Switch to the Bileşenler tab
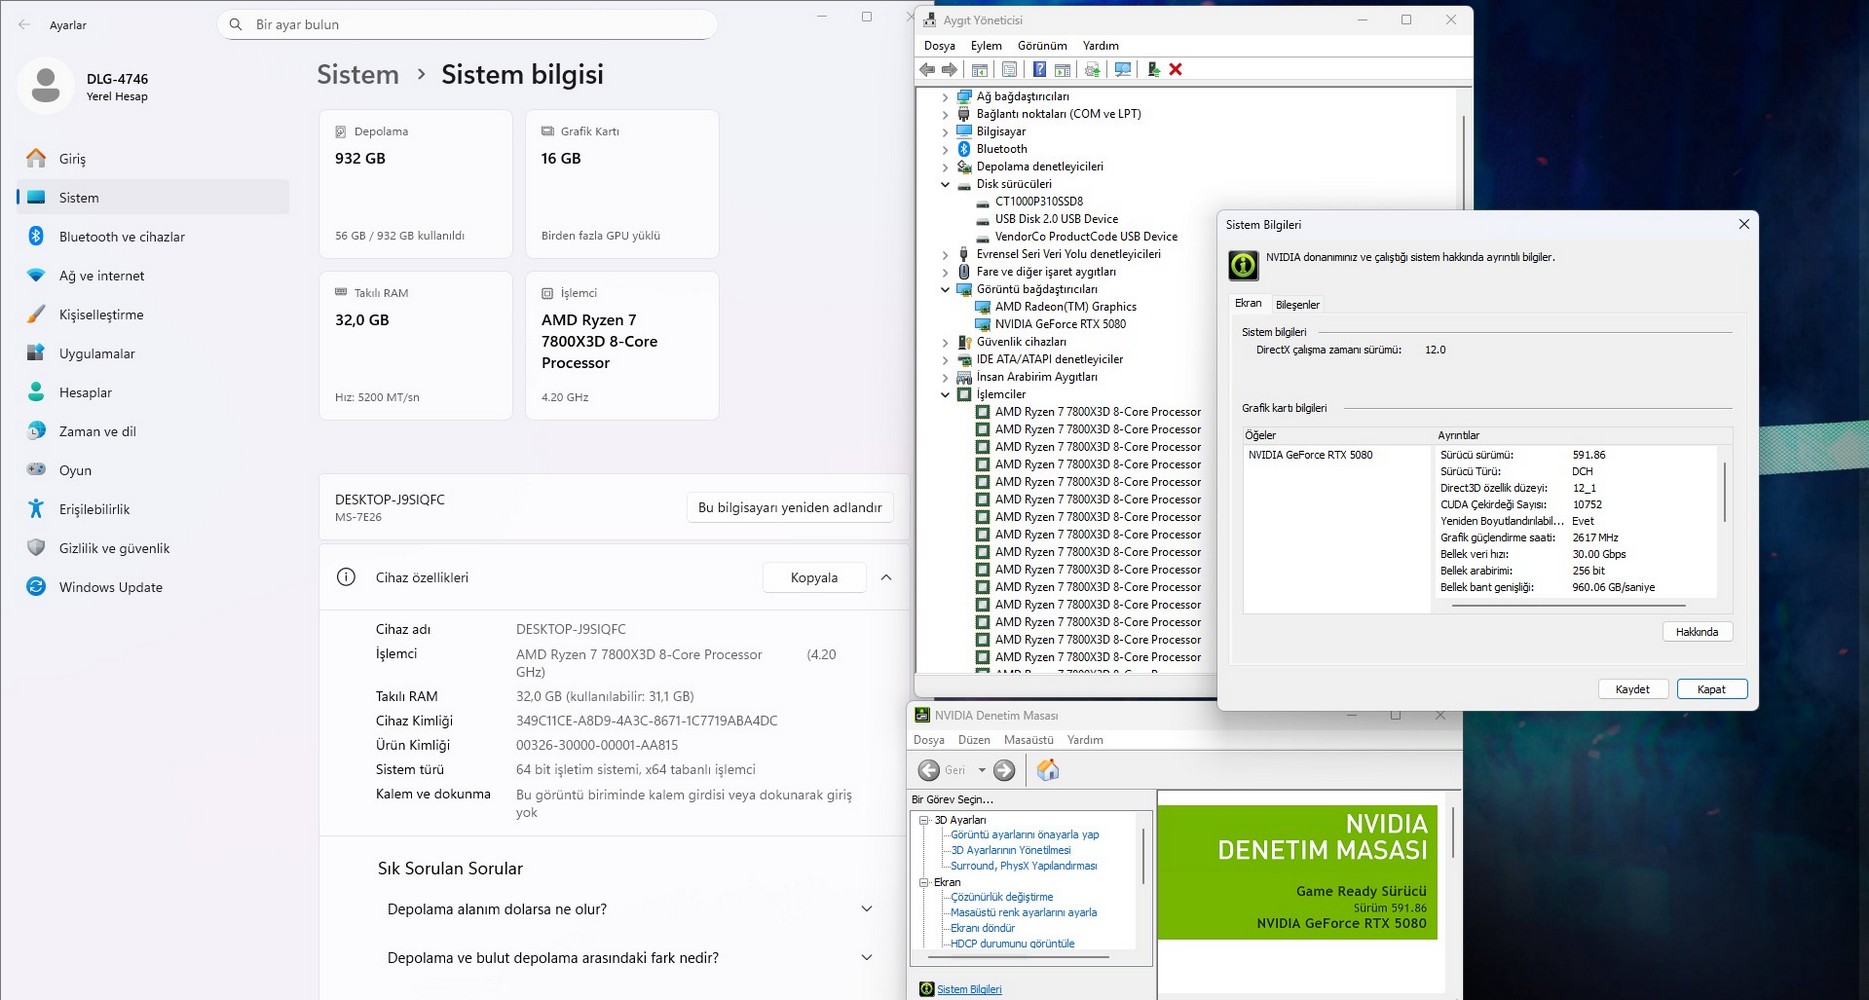 (1297, 305)
